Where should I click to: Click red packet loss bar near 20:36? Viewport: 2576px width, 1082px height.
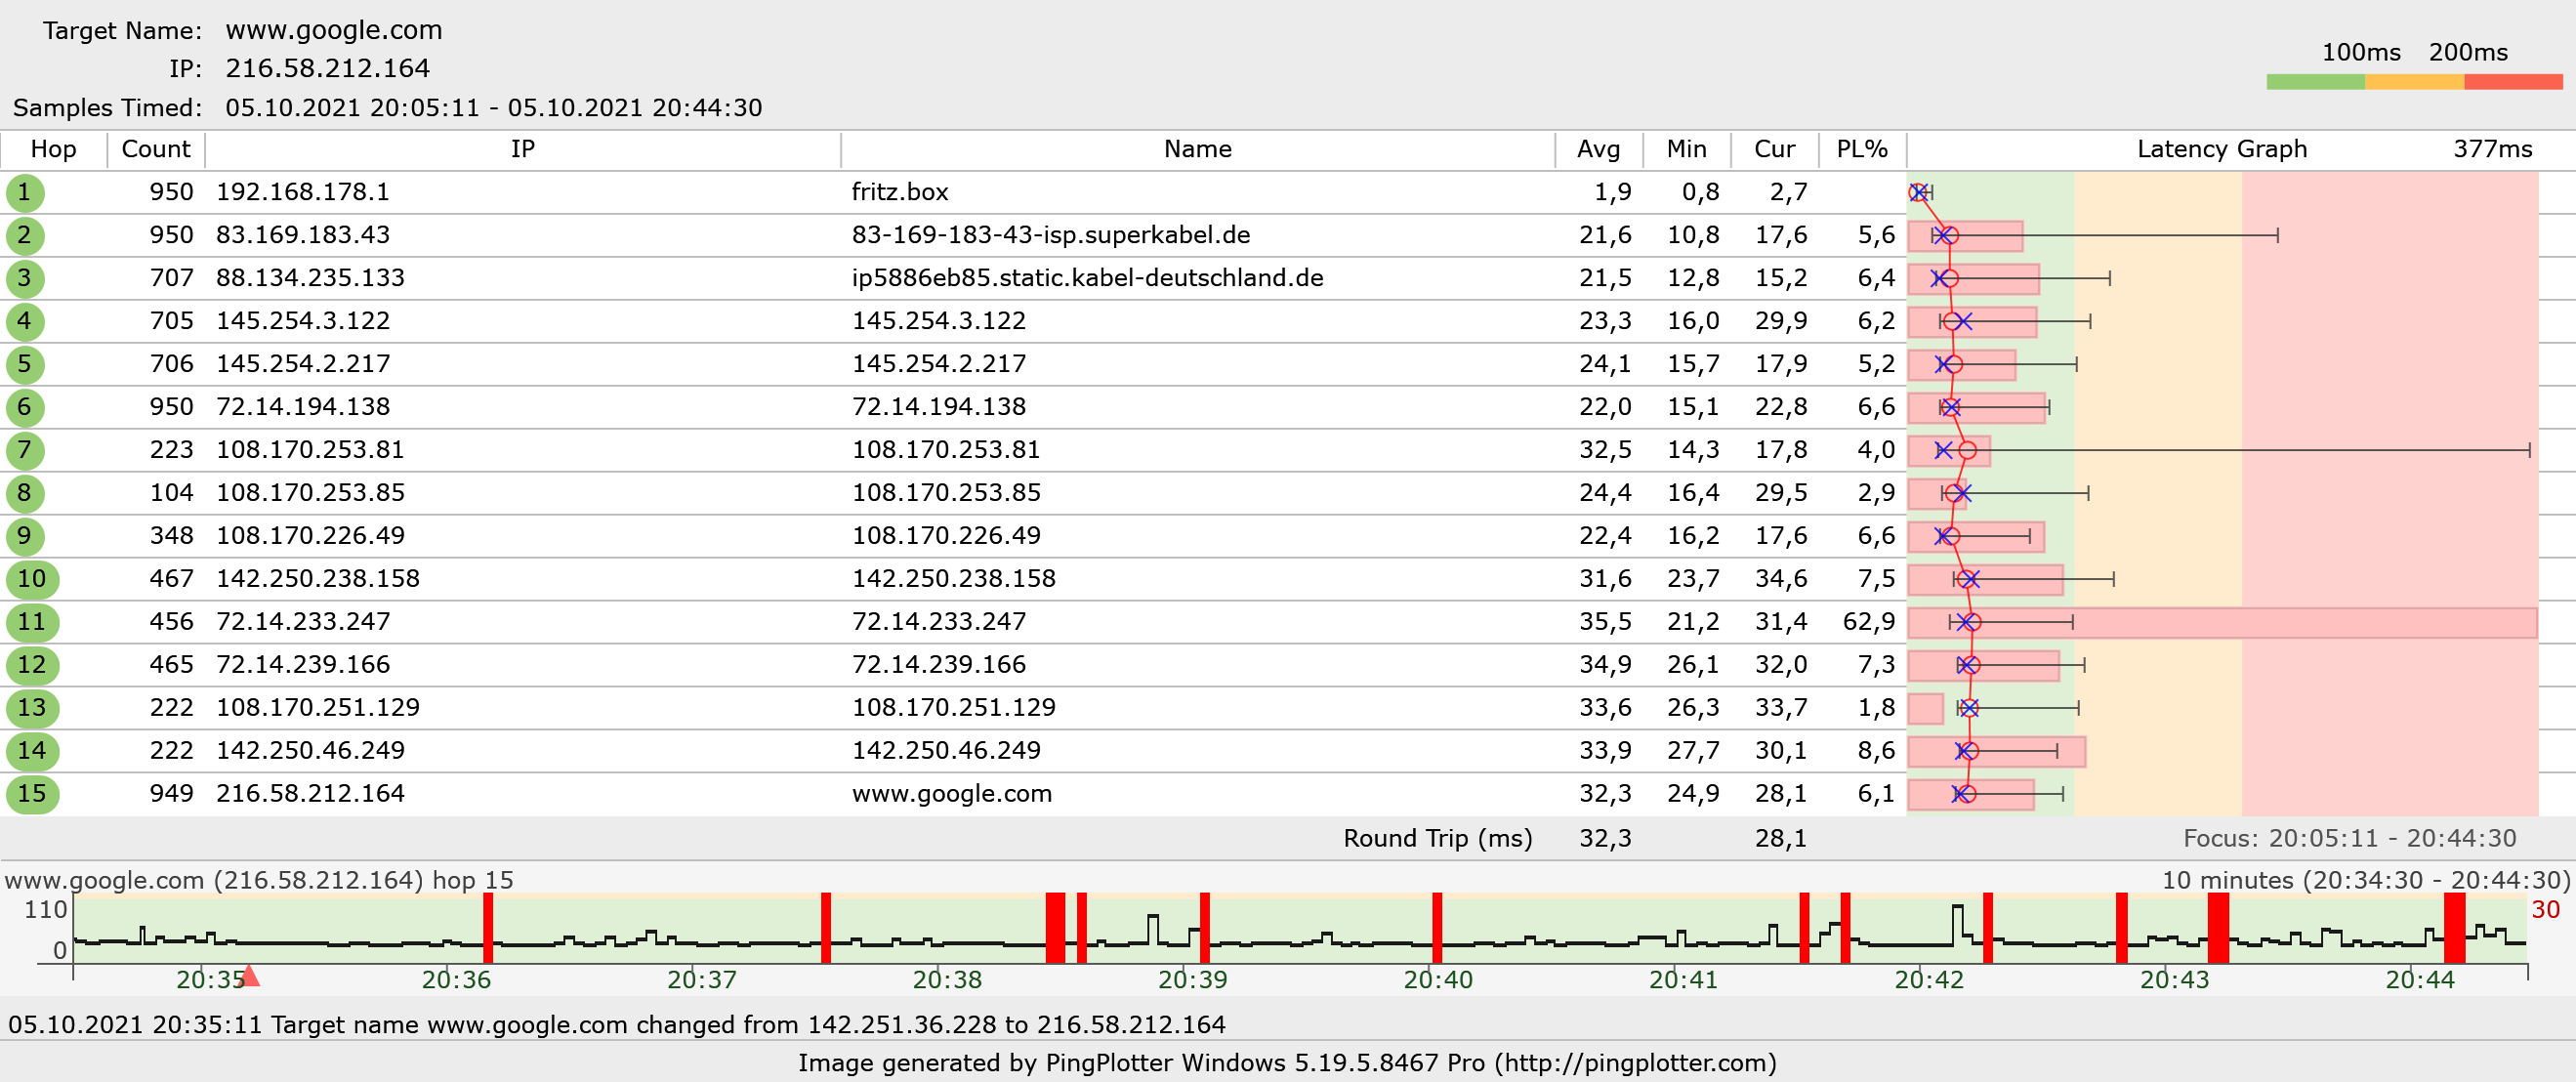coord(488,927)
